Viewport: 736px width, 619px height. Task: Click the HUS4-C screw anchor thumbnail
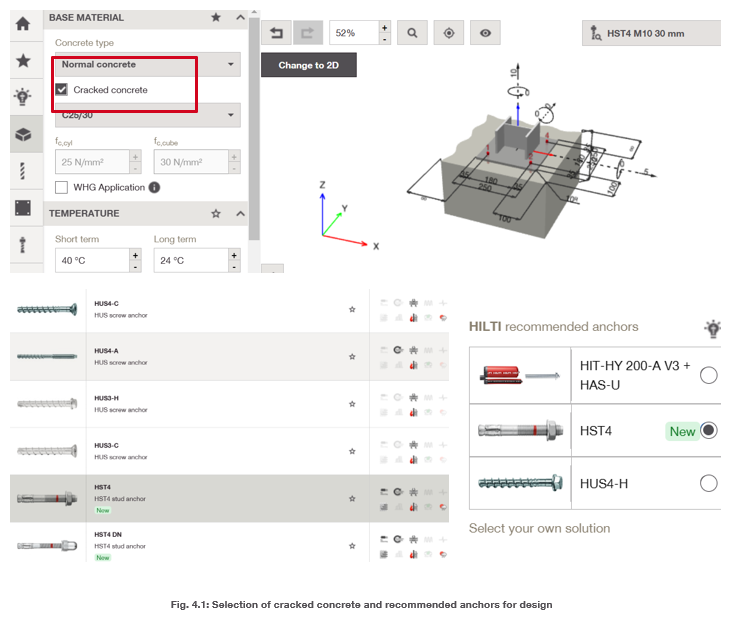point(47,309)
